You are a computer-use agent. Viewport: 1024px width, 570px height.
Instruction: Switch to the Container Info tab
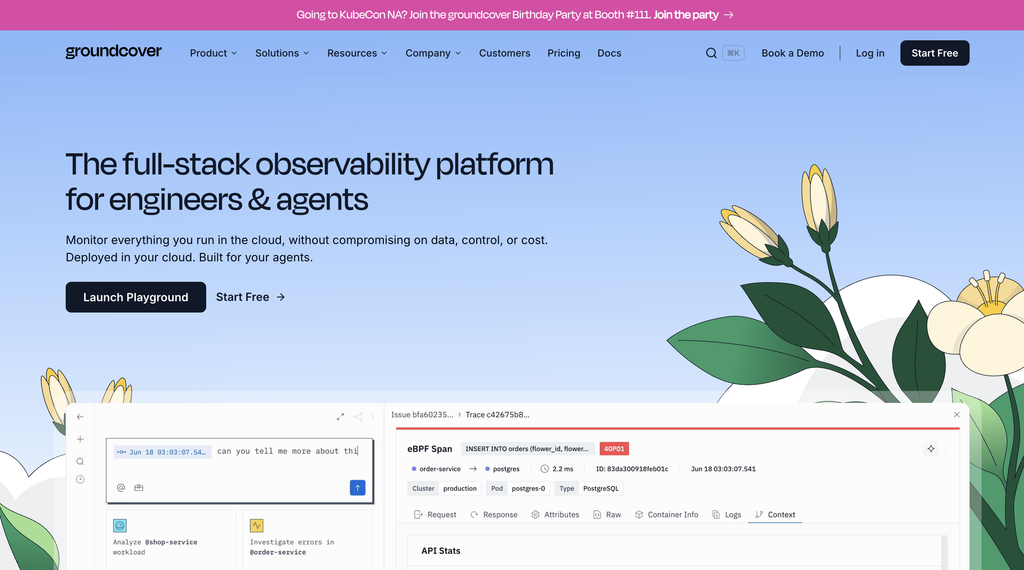pyautogui.click(x=667, y=515)
